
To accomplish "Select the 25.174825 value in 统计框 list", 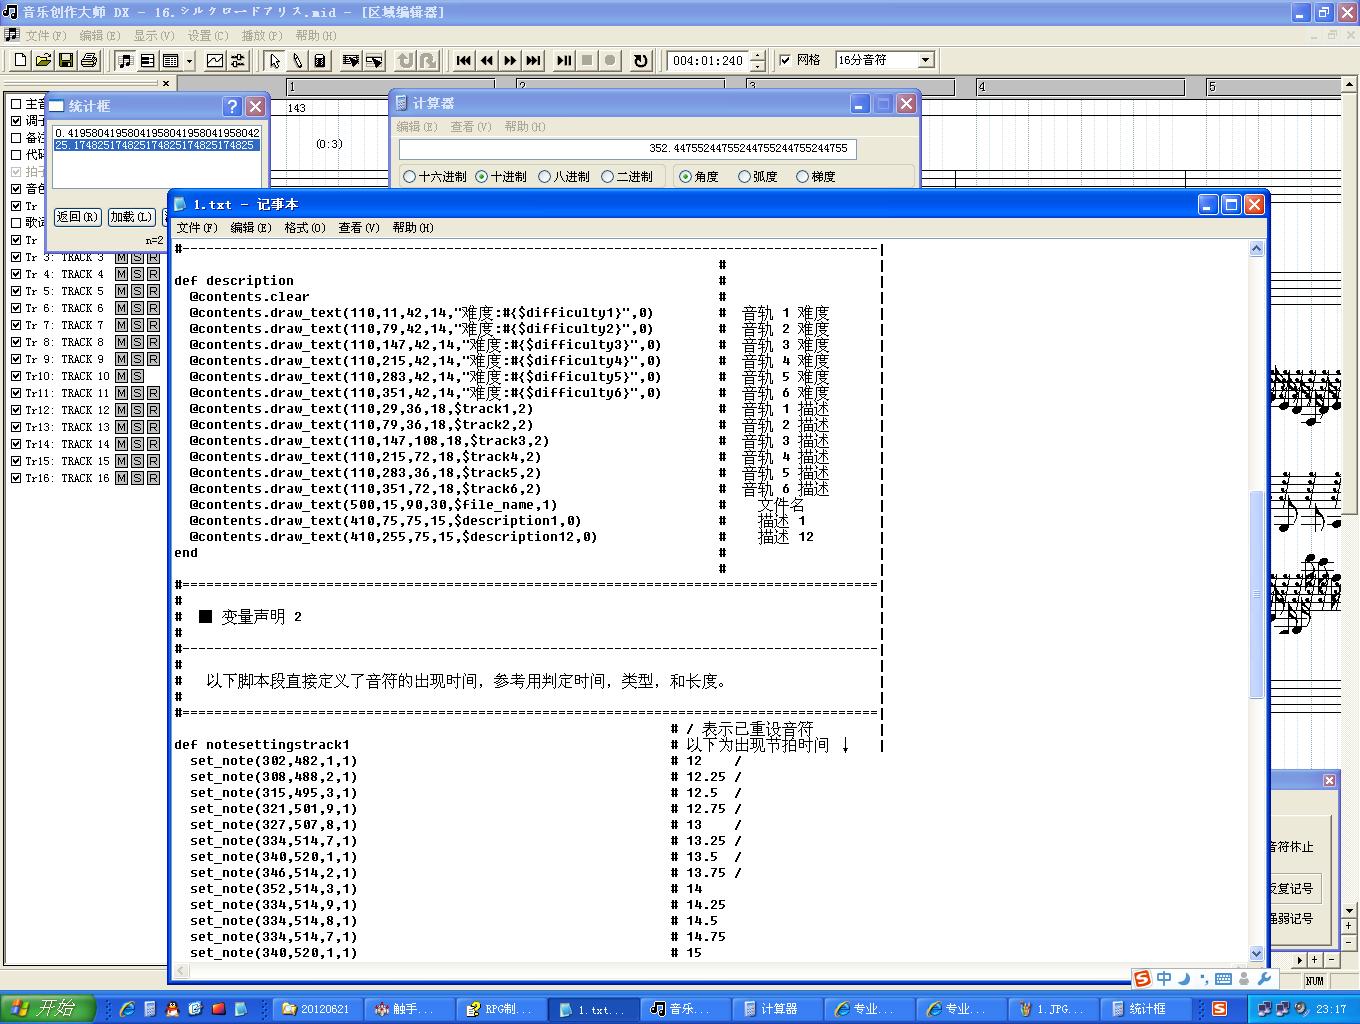I will (x=157, y=146).
